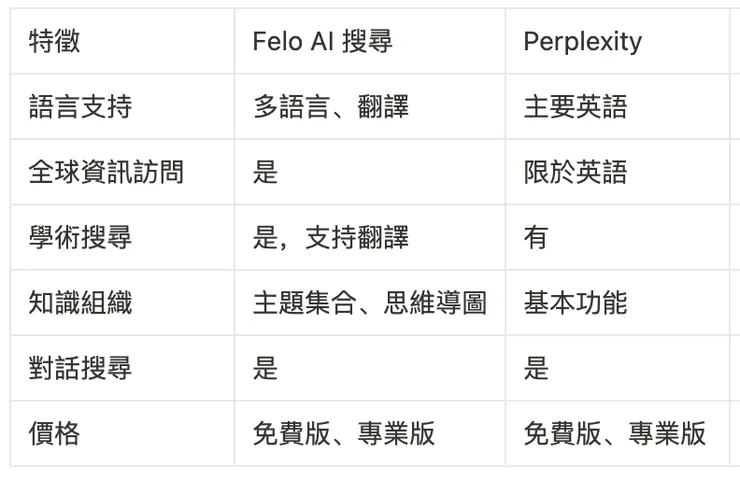Image resolution: width=740 pixels, height=478 pixels.
Task: Select the 語言支持 row label
Action: 80,107
